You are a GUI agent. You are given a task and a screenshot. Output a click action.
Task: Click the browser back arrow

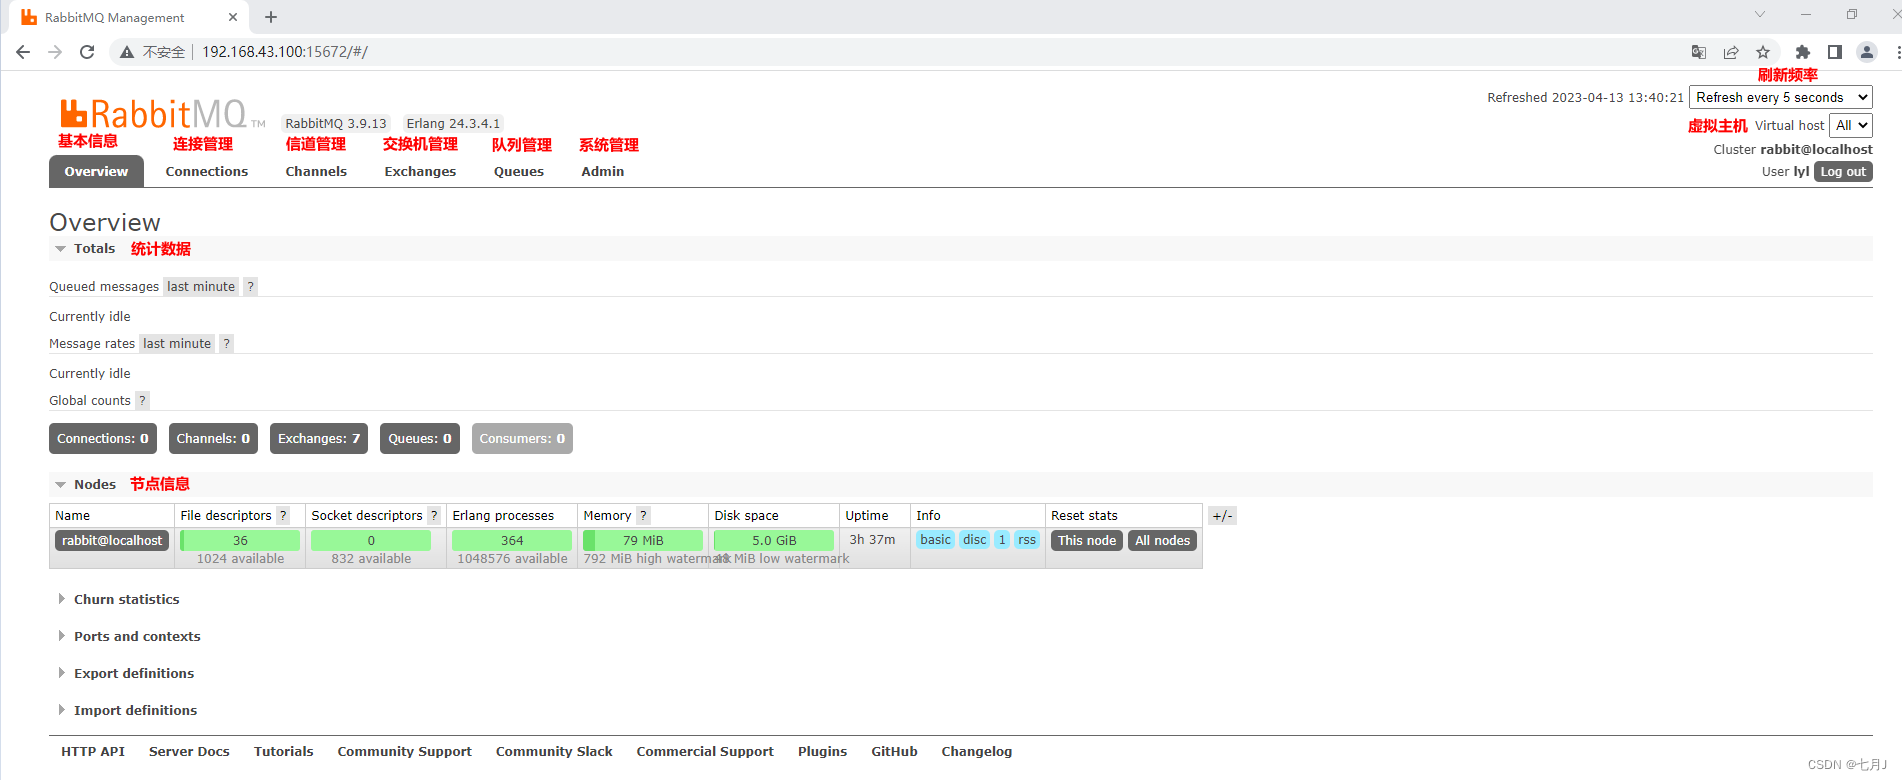[x=23, y=52]
